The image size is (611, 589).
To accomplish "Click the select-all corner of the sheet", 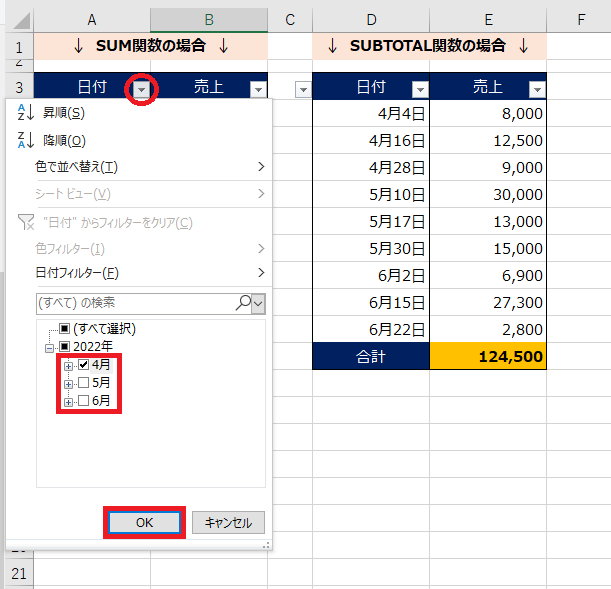I will click(x=21, y=21).
